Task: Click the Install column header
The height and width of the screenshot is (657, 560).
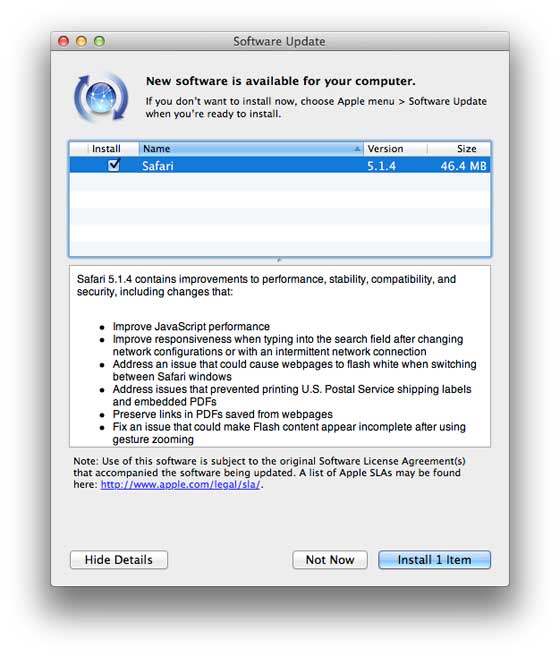Action: (106, 149)
